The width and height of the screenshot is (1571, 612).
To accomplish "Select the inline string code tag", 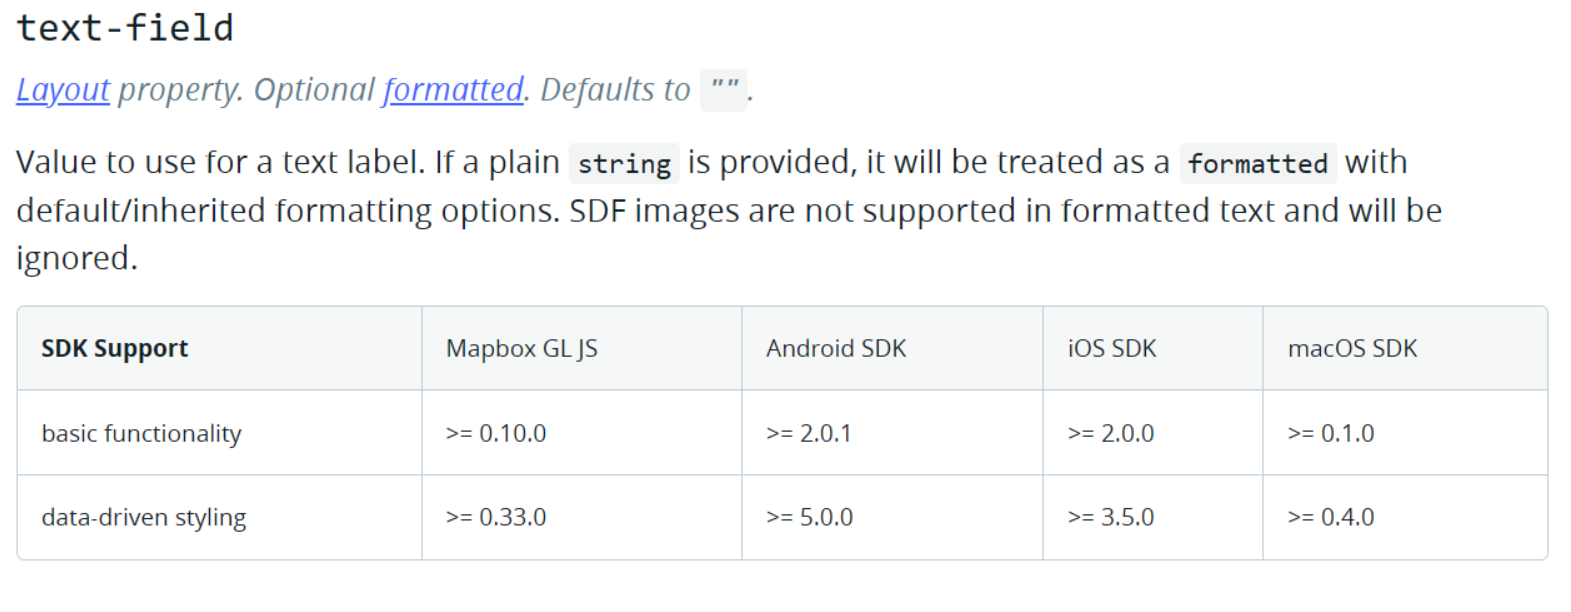I will [x=624, y=163].
